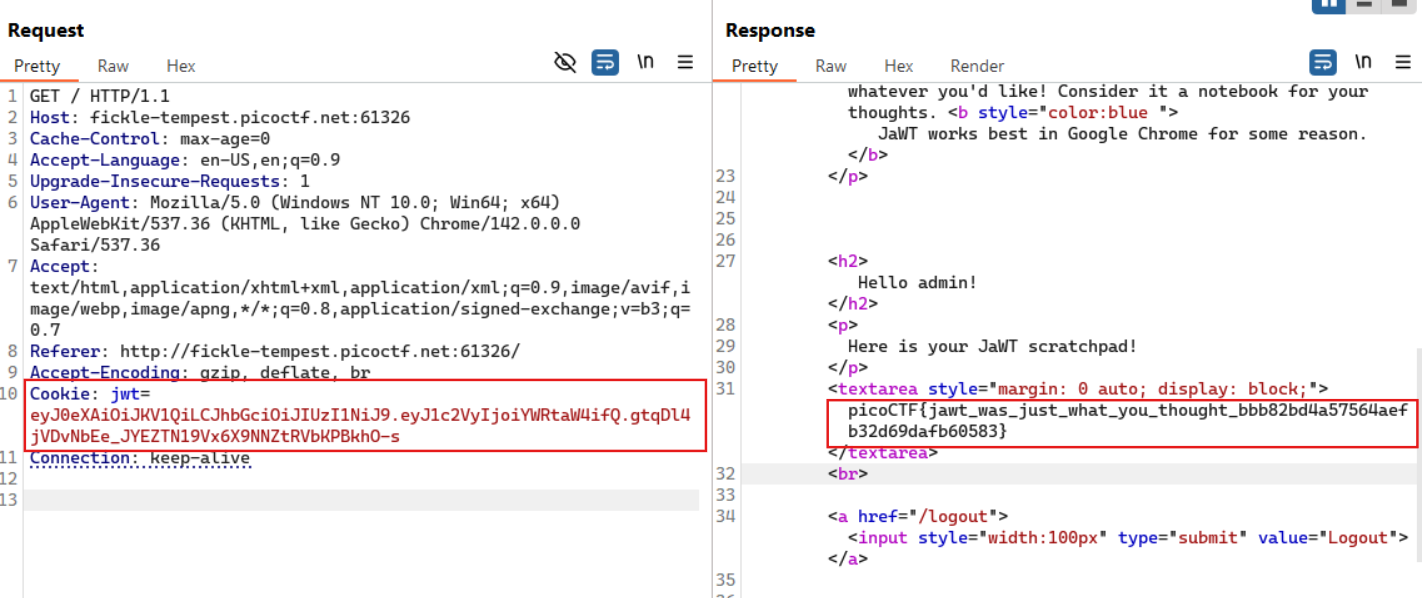Switch Request view to the Hex tab
The height and width of the screenshot is (598, 1422).
(x=181, y=66)
